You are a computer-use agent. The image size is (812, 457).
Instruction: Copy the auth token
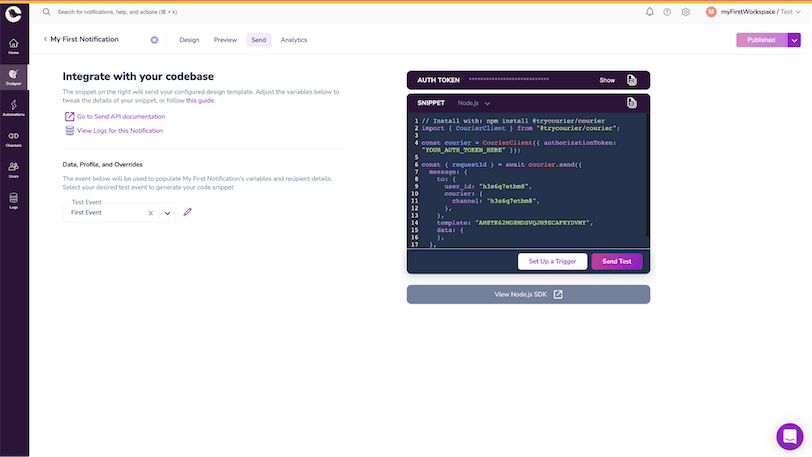pyautogui.click(x=631, y=80)
